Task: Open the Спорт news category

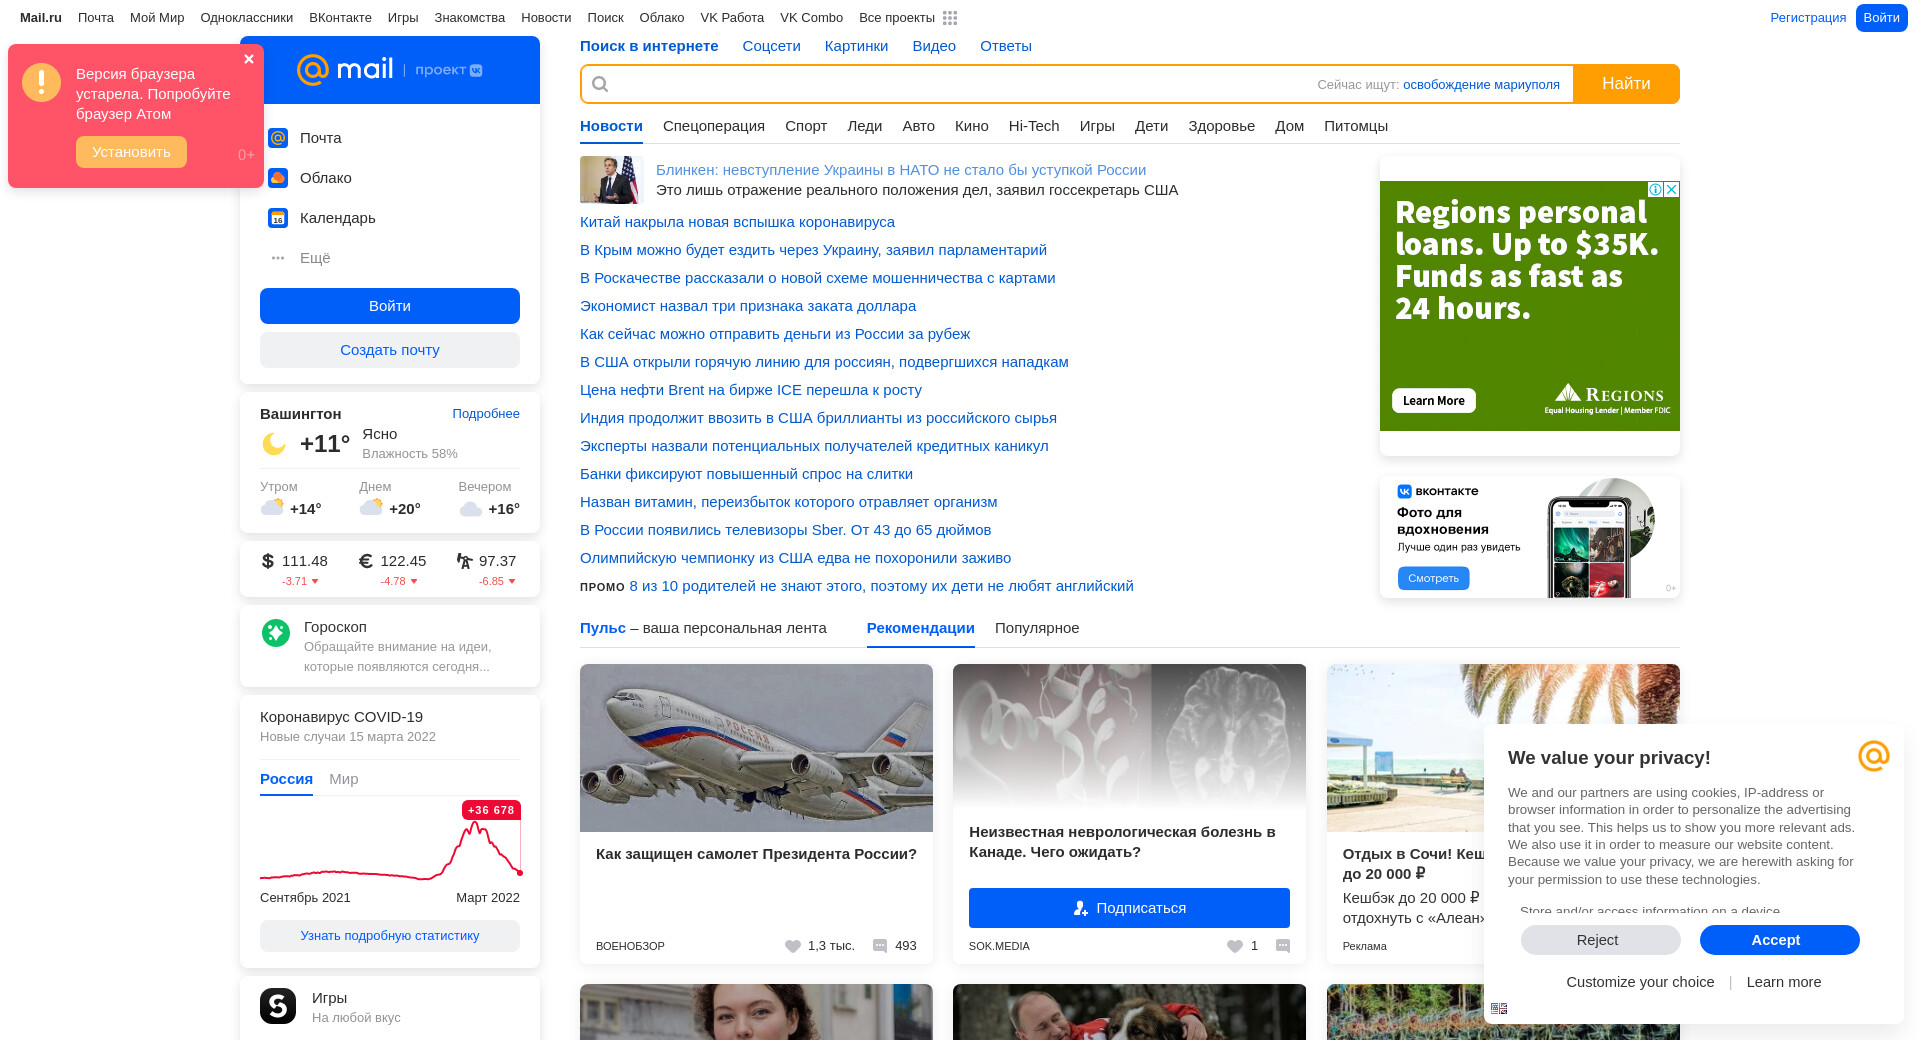Action: pyautogui.click(x=806, y=126)
